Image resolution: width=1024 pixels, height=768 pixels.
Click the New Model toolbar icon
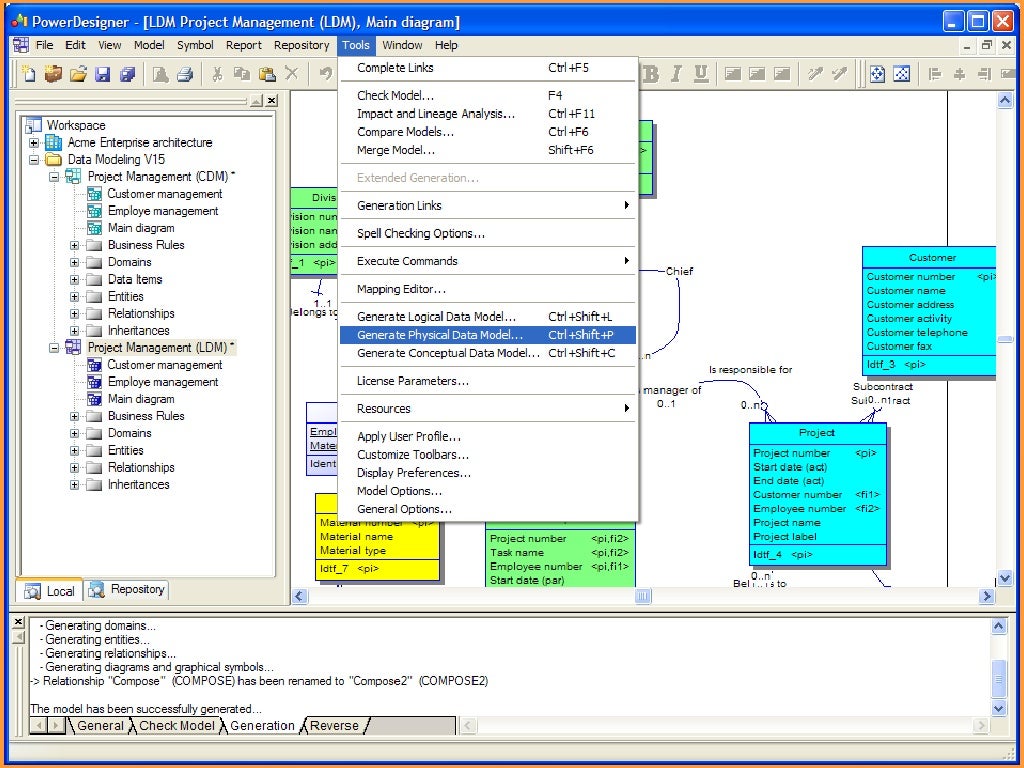coord(29,74)
